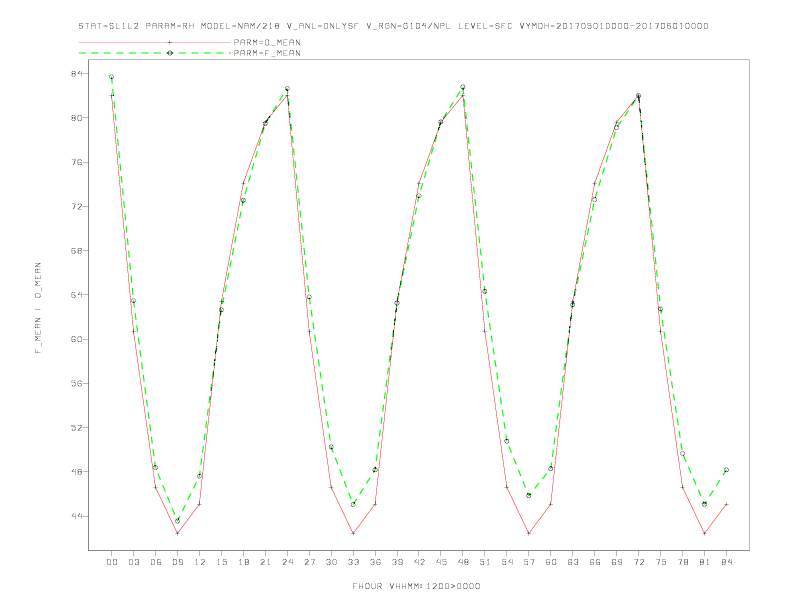Click V_RGN=G104/NPL in the chart title
This screenshot has width=792, height=612.
click(408, 26)
